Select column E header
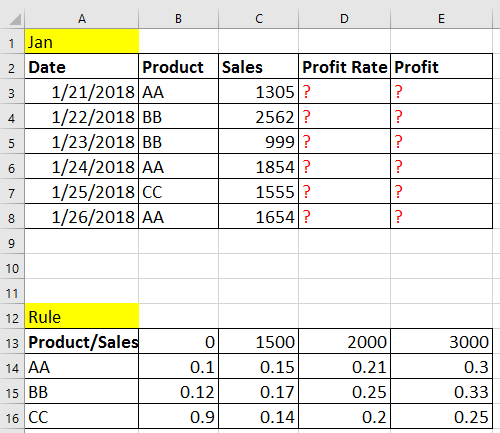The width and height of the screenshot is (500, 433). (441, 19)
